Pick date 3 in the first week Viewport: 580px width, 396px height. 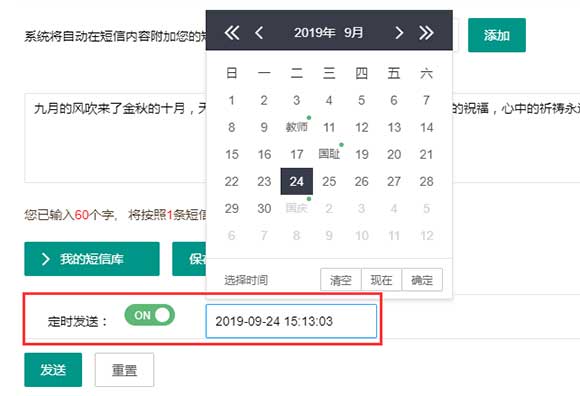click(x=297, y=100)
